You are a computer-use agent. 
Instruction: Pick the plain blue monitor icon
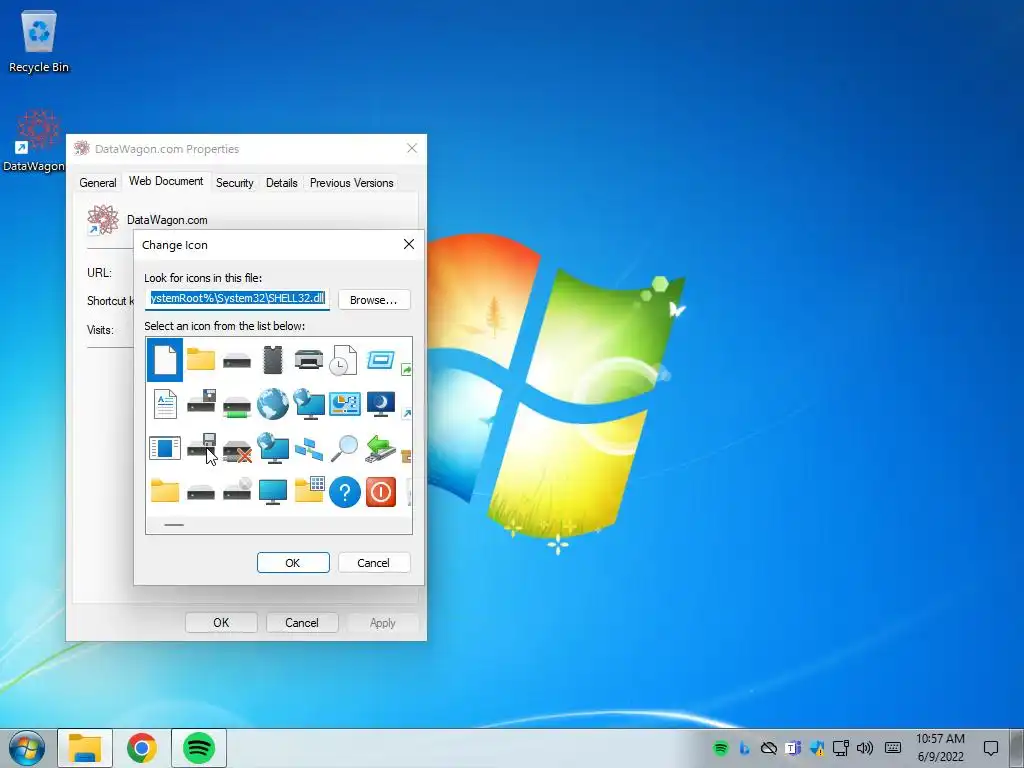tap(272, 492)
